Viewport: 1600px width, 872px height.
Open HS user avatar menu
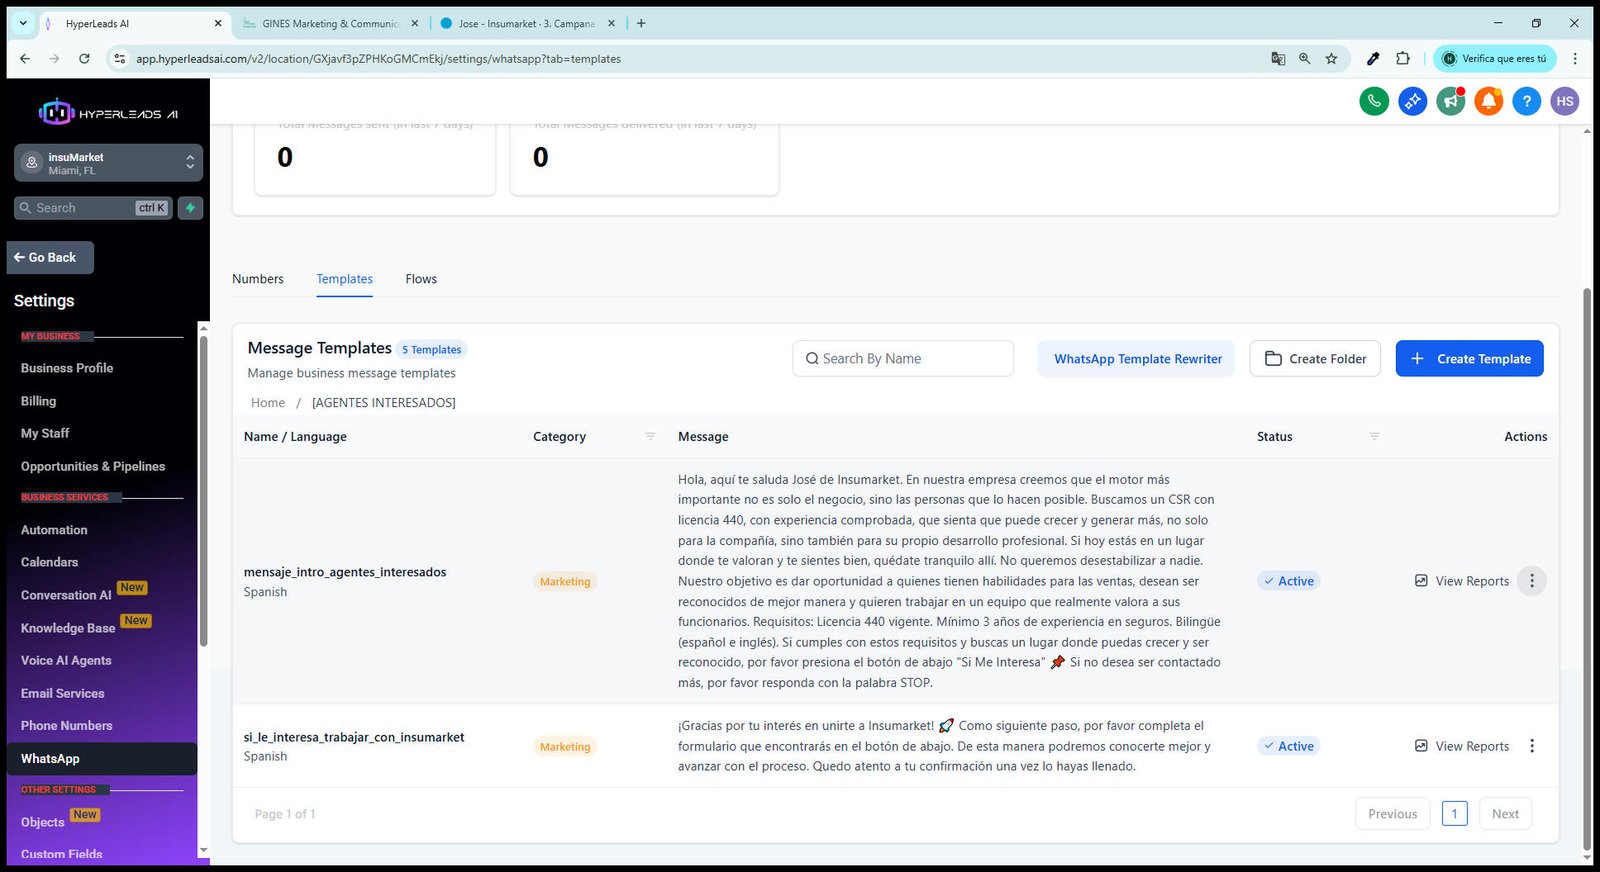click(1565, 101)
